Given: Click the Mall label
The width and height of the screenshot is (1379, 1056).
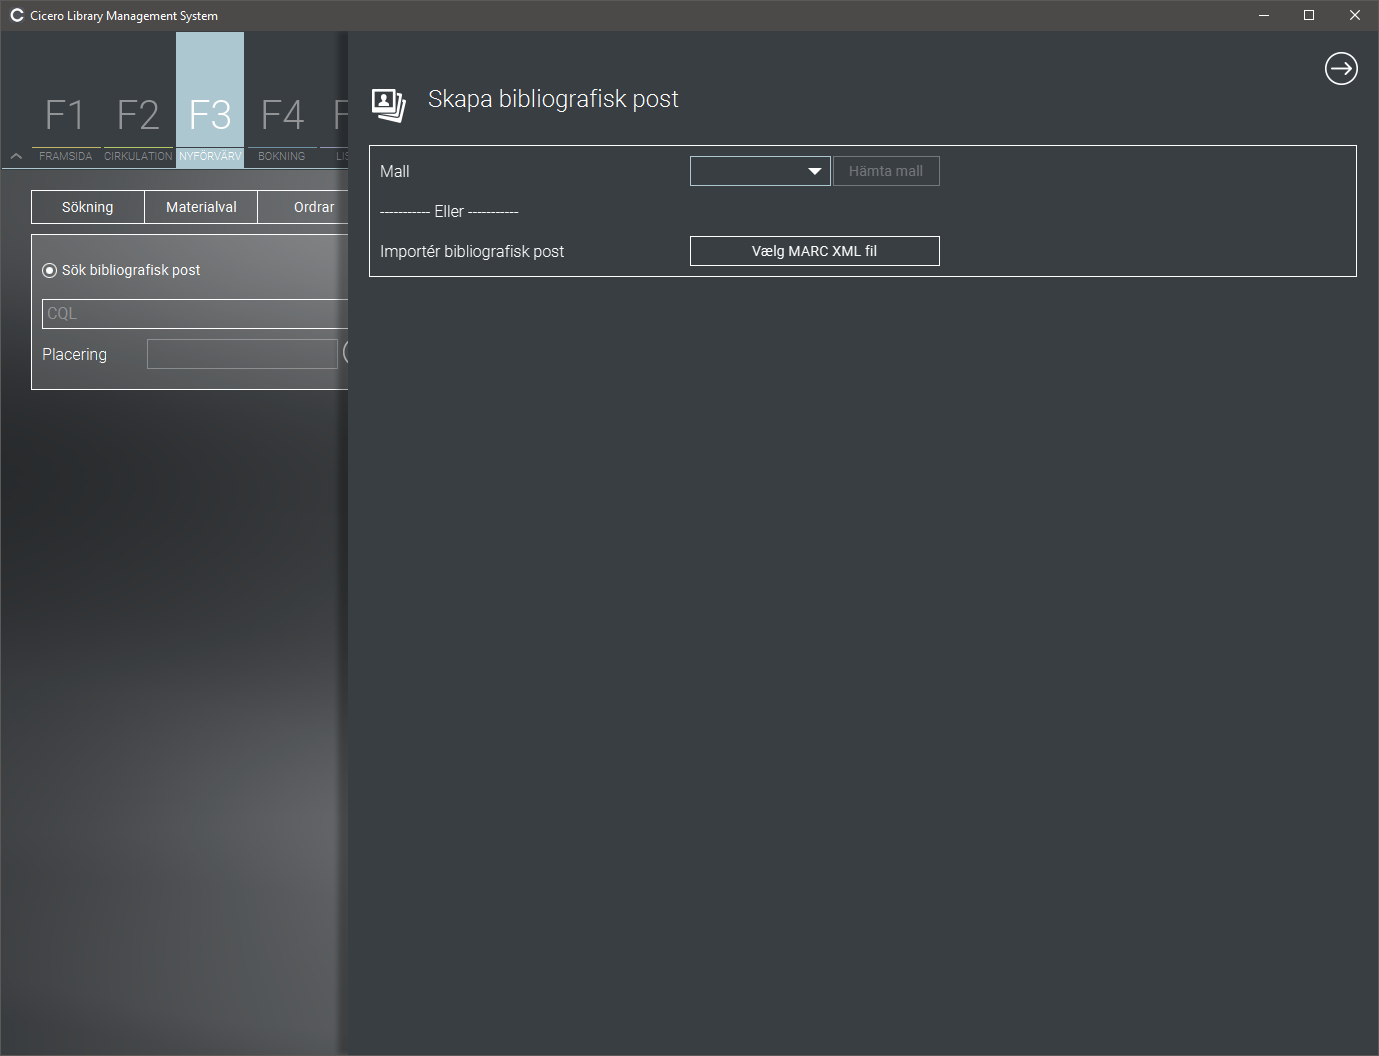Looking at the screenshot, I should [395, 171].
